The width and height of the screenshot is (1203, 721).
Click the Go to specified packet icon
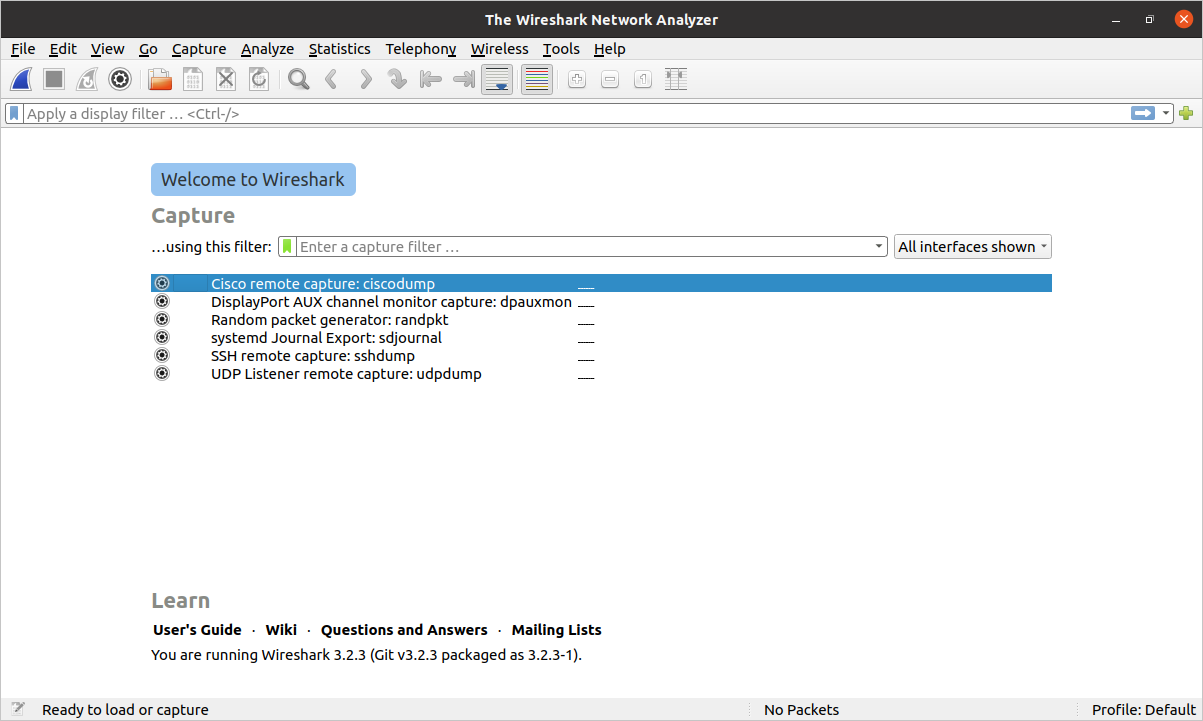[398, 79]
